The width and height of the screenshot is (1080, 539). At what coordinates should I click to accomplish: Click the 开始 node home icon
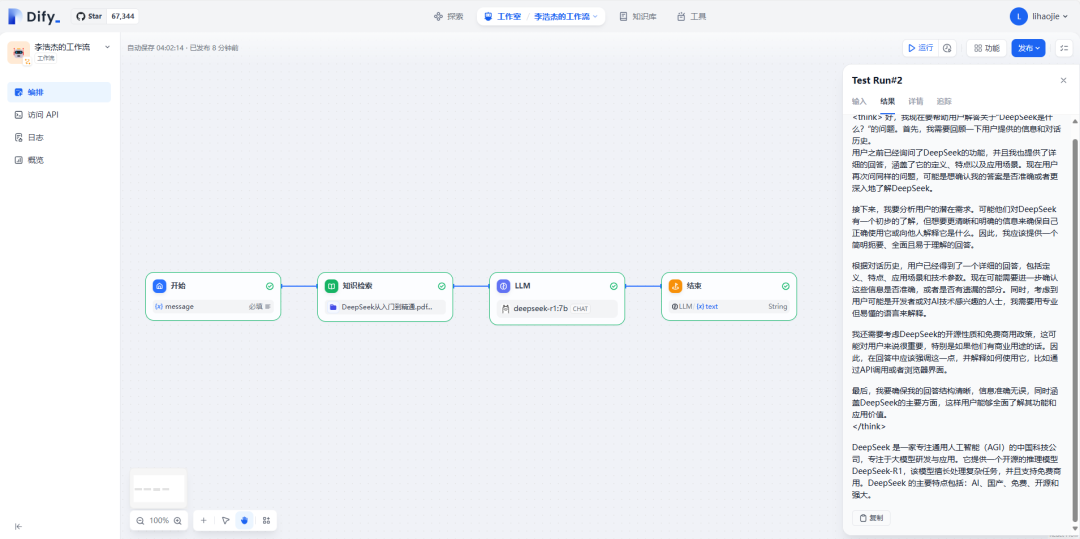160,286
